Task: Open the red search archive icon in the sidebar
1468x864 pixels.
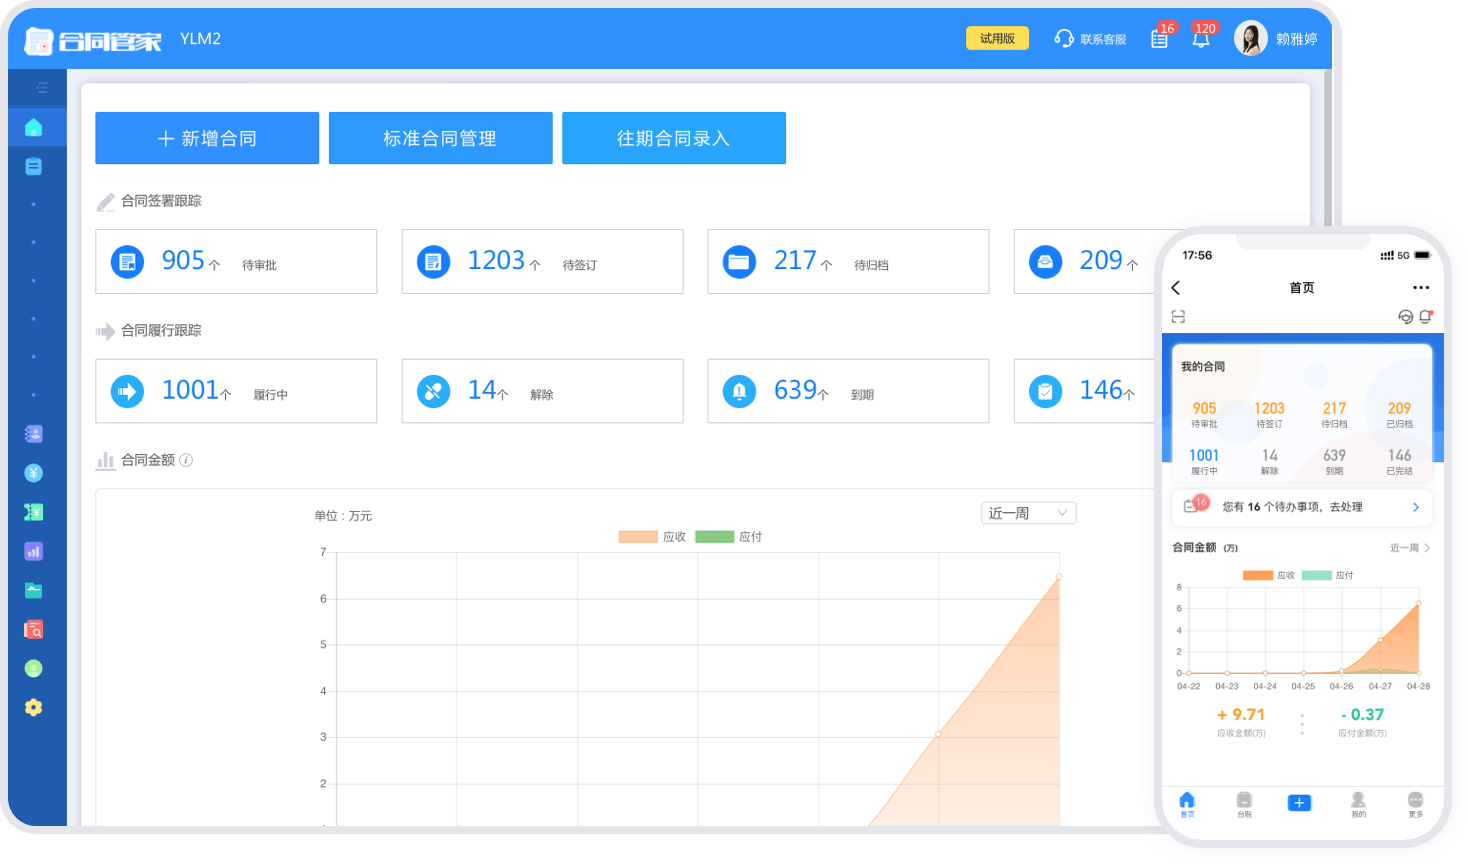Action: click(x=34, y=629)
